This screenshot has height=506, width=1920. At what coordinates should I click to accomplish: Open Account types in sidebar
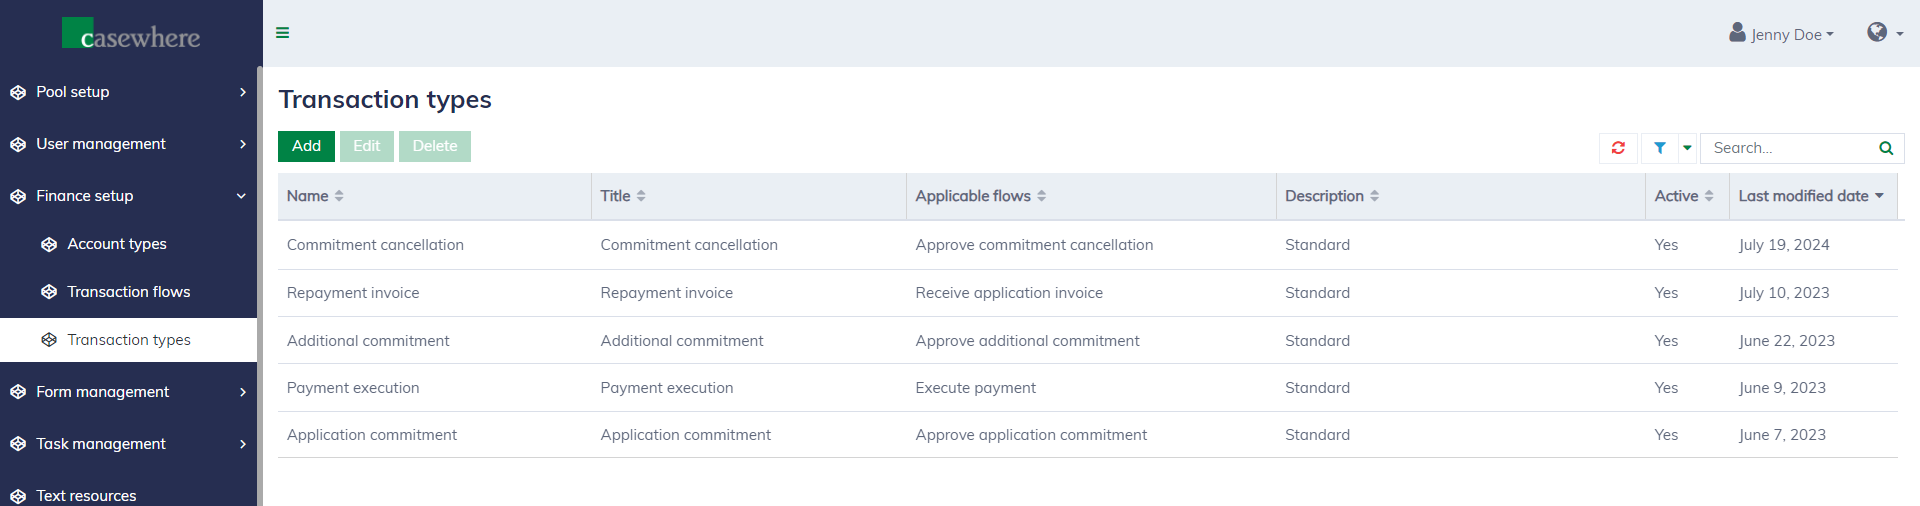(x=117, y=244)
